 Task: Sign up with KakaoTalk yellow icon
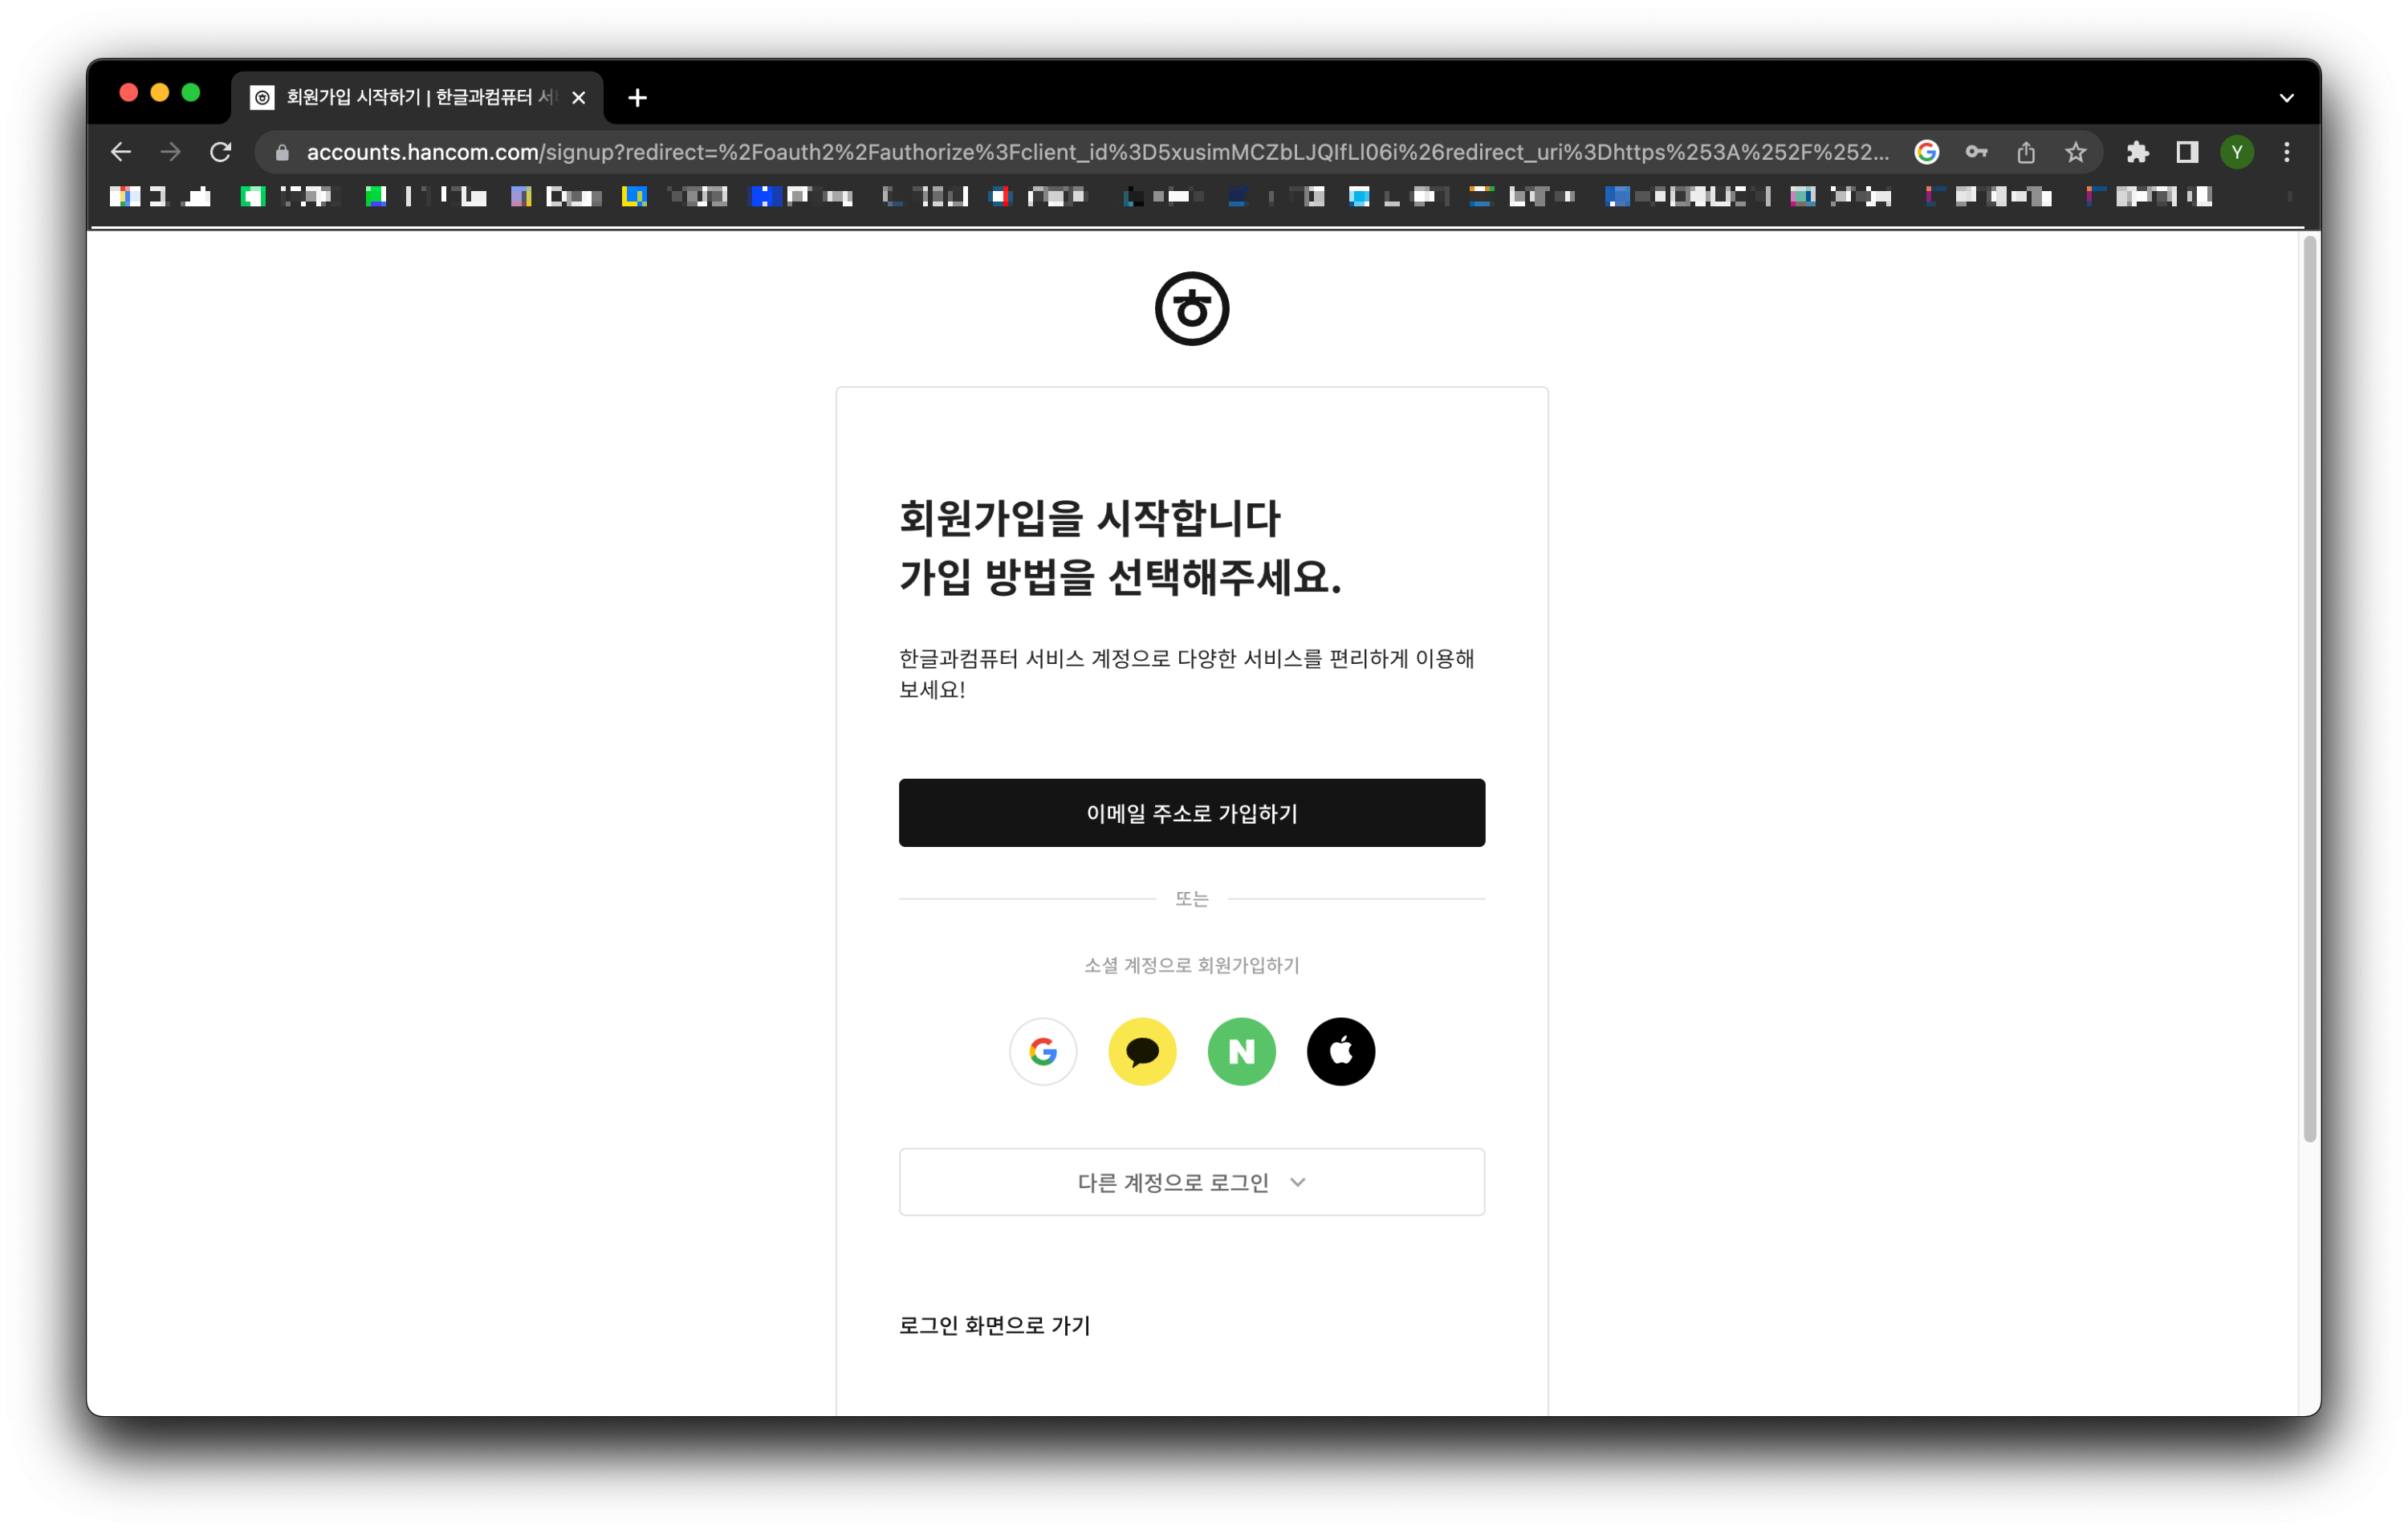pos(1142,1051)
